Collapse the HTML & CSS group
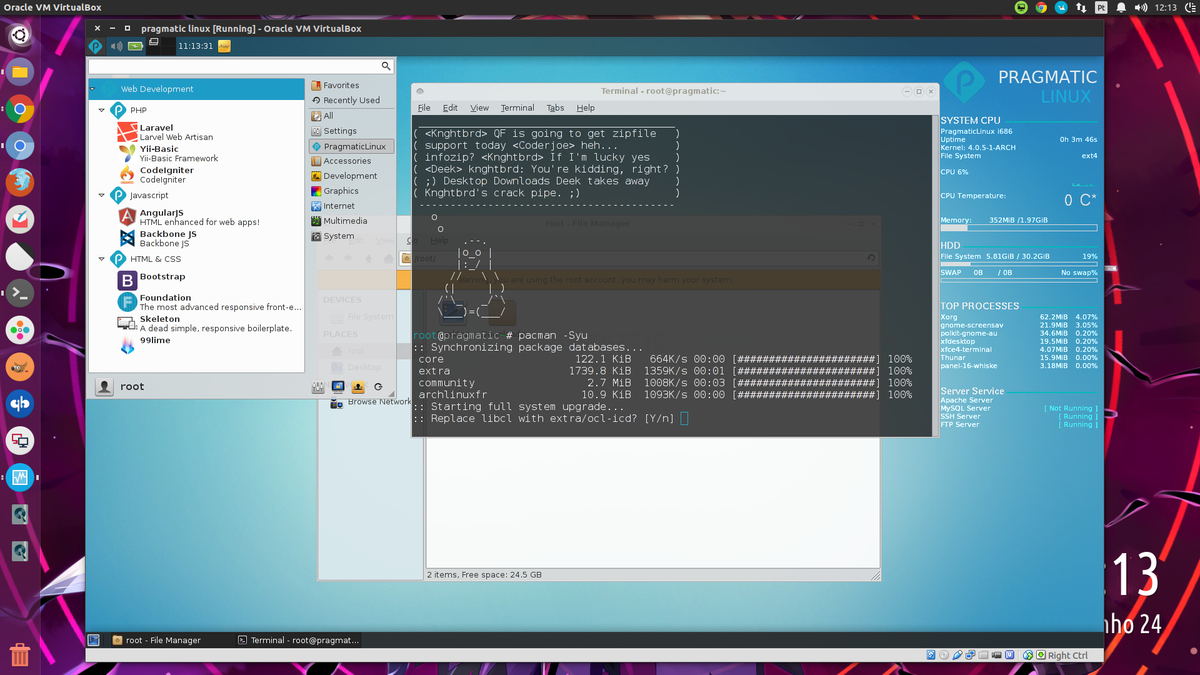 [102, 259]
